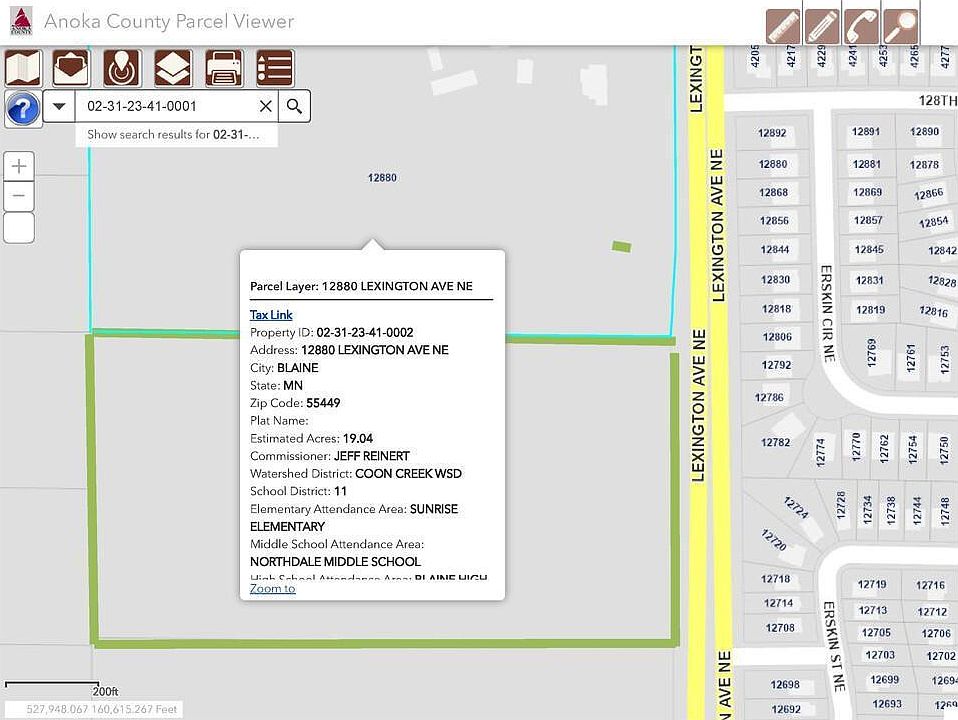958x720 pixels.
Task: Select the Draw pencil tool
Action: pos(822,26)
